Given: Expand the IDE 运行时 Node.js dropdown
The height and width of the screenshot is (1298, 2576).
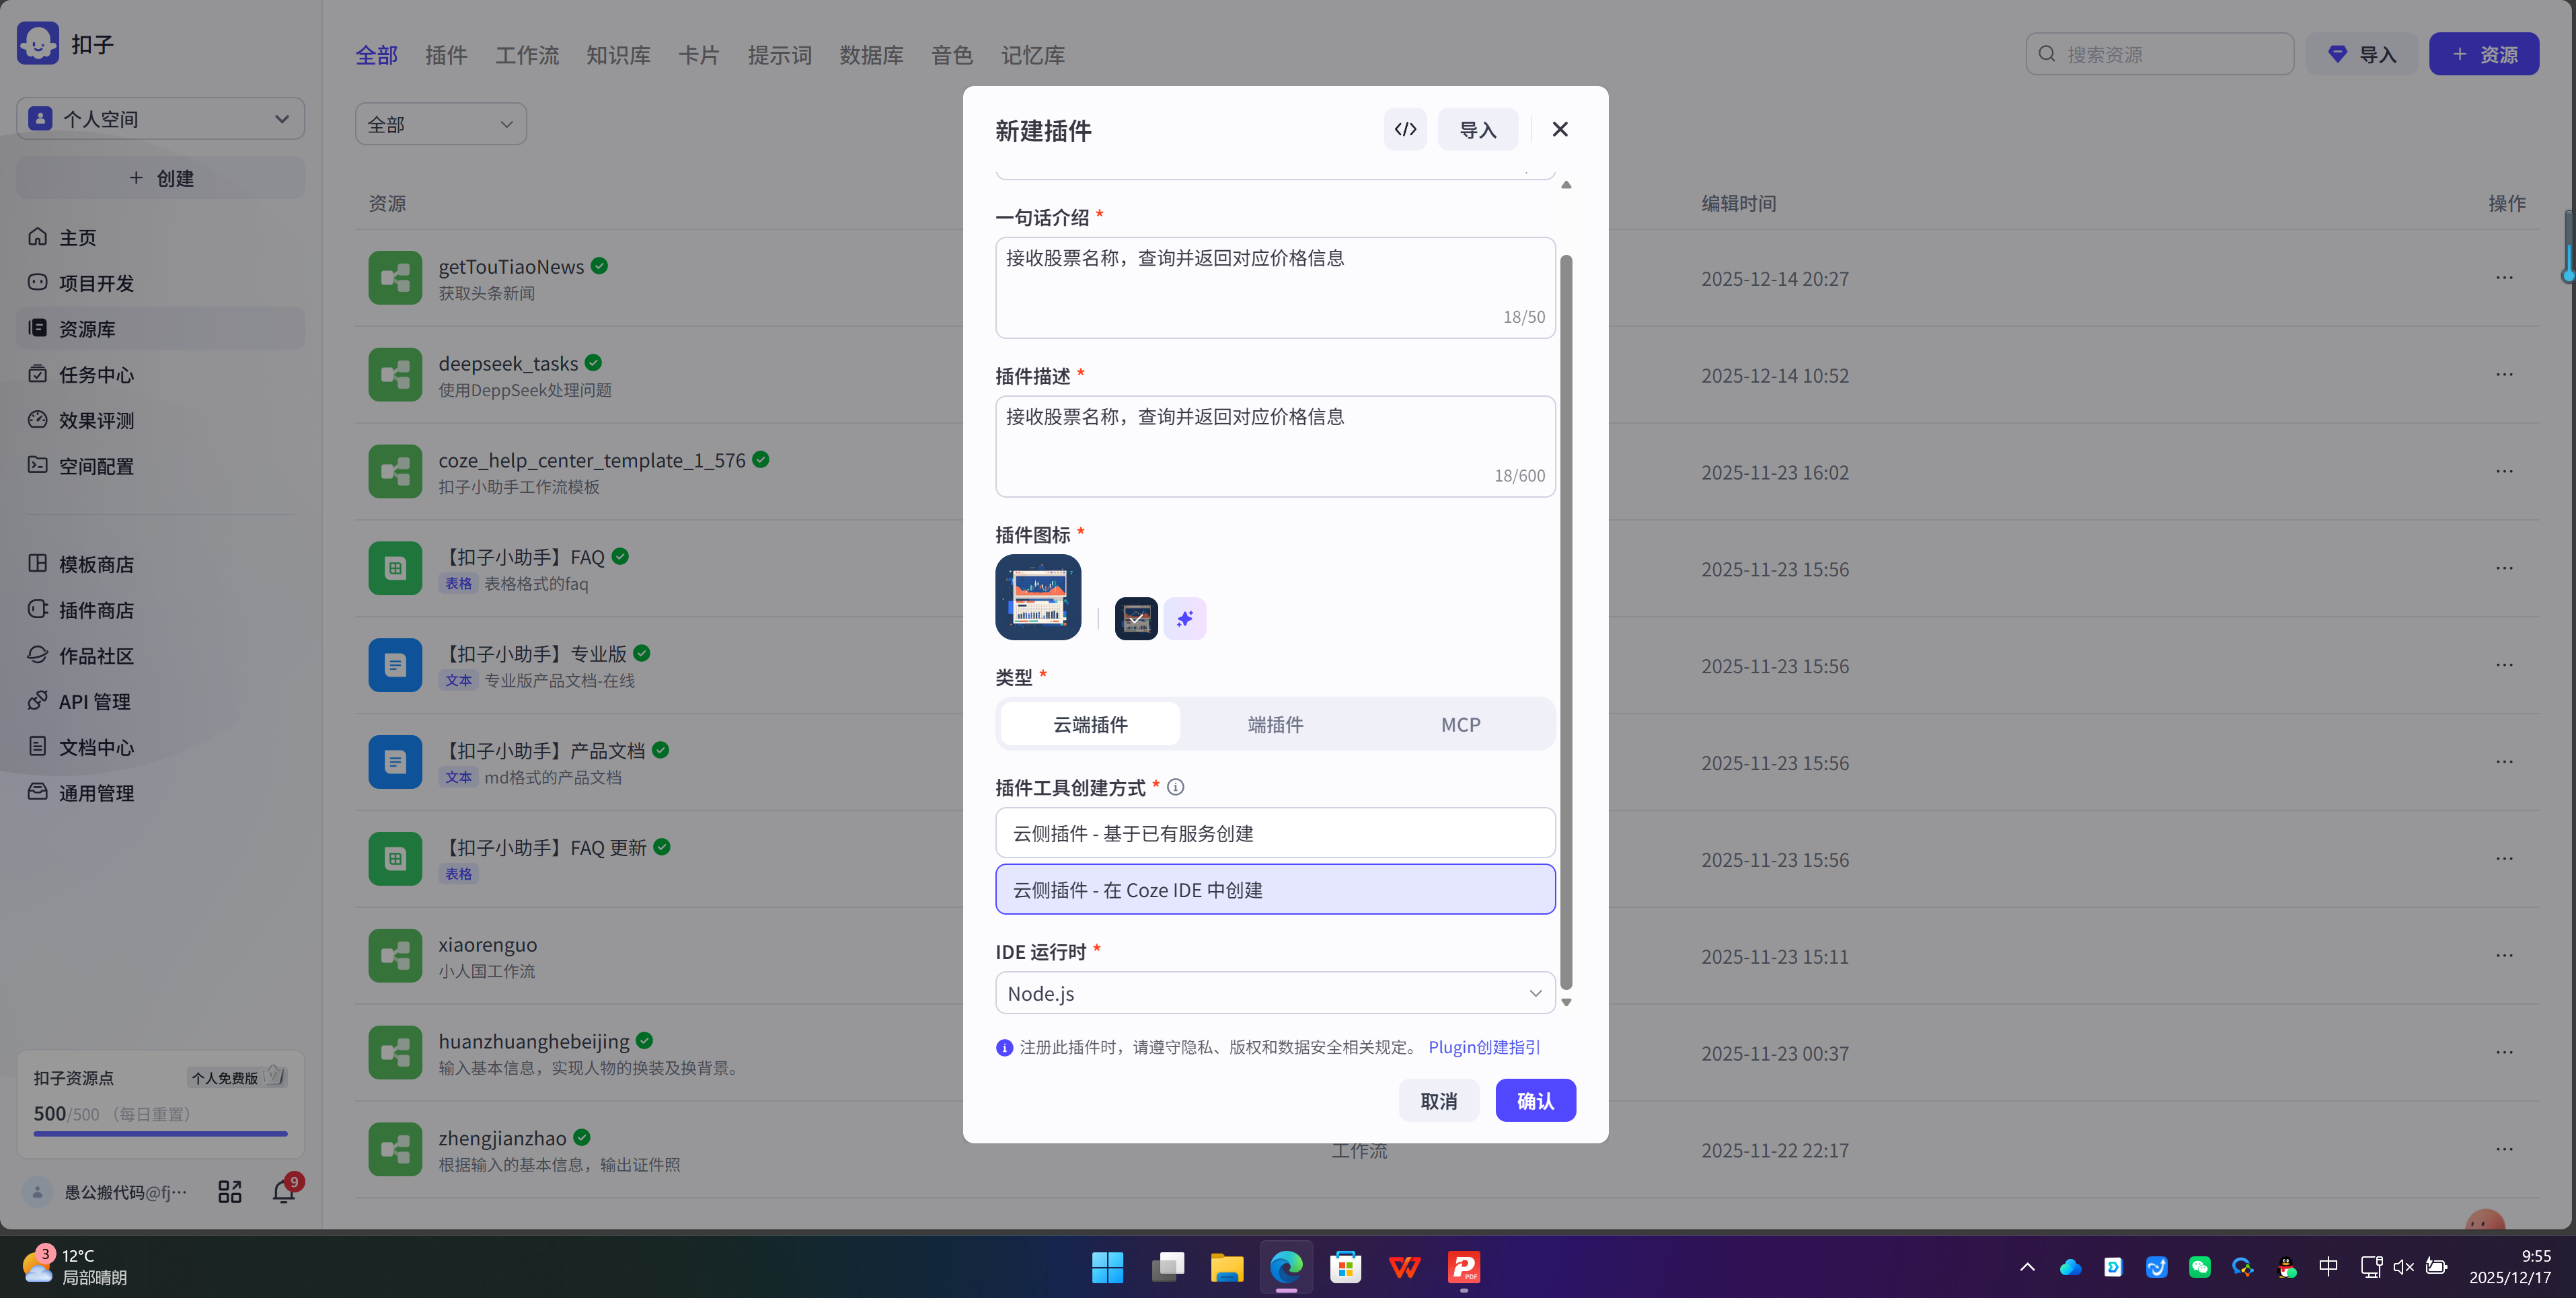Looking at the screenshot, I should tap(1275, 993).
